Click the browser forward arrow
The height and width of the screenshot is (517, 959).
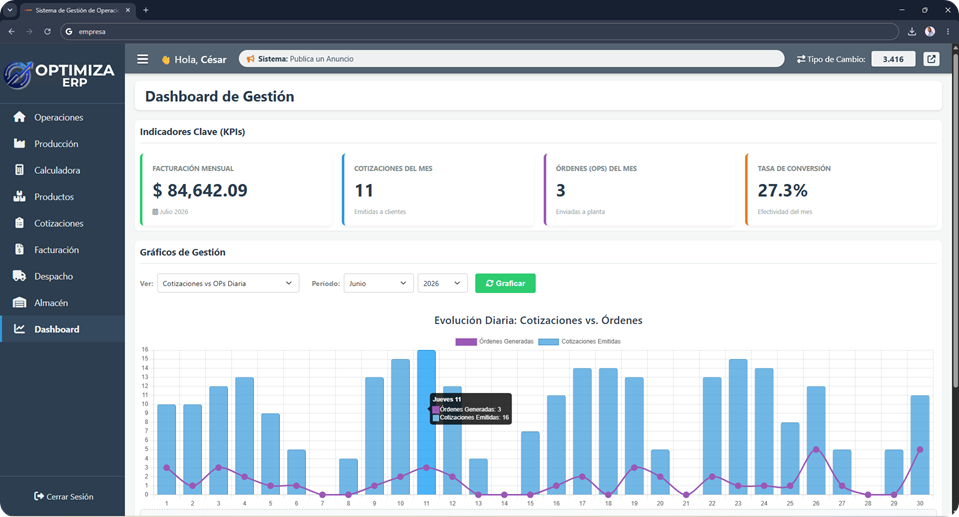[x=29, y=31]
